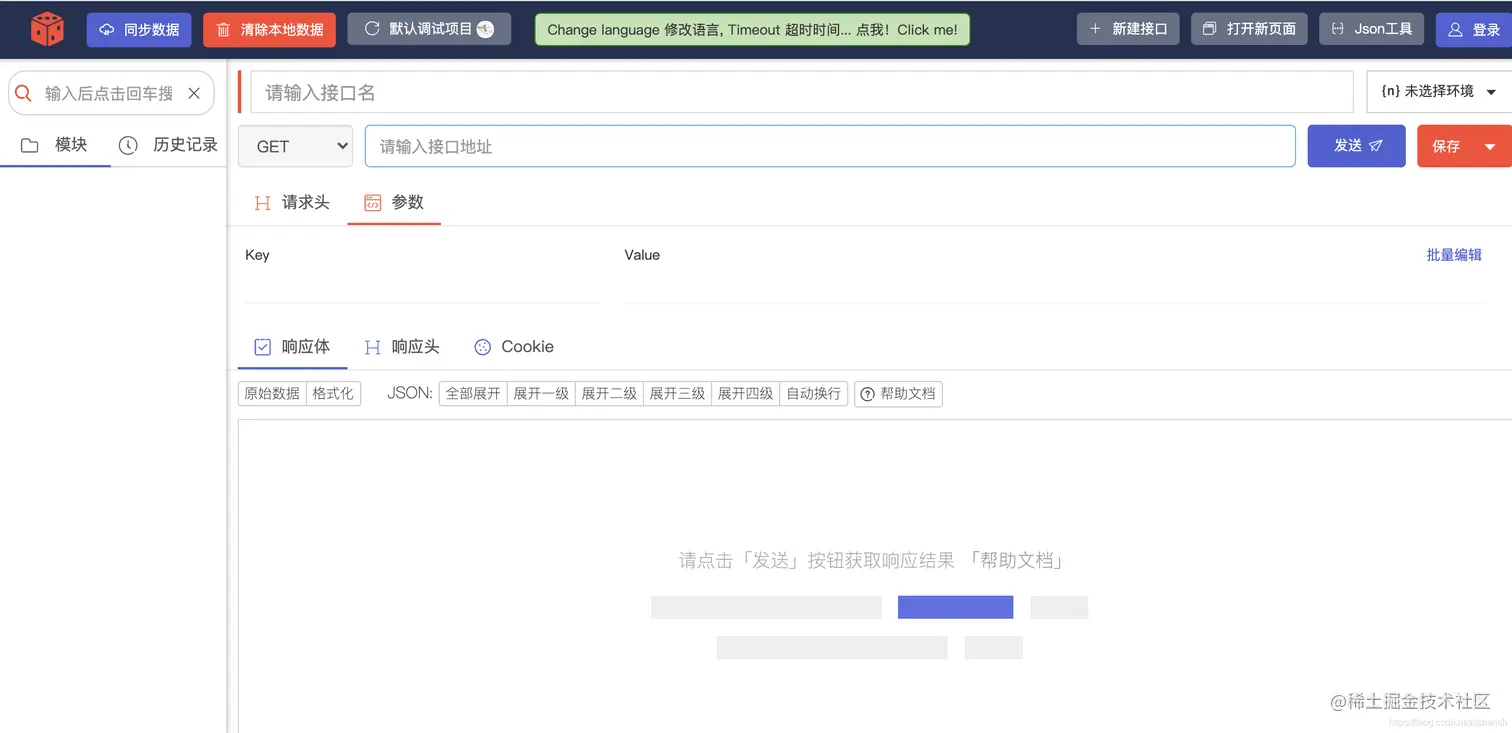Click the interface name input 请输入接口名
1512x733 pixels.
(x=801, y=92)
